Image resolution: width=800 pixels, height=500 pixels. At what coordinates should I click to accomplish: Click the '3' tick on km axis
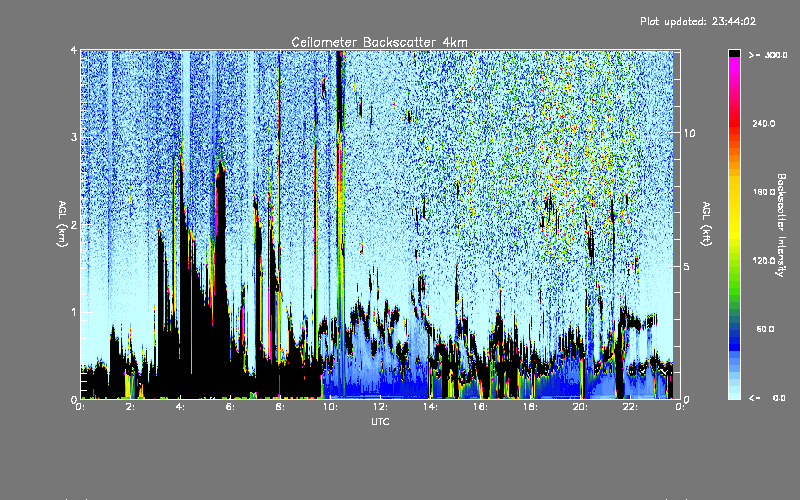tap(74, 137)
